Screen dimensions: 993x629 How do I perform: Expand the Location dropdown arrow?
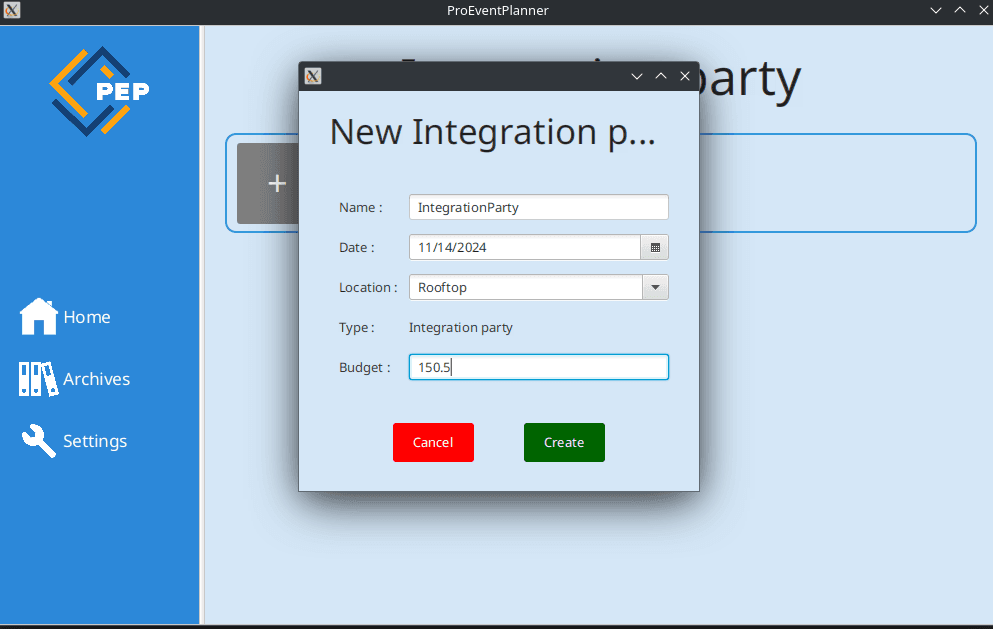coord(655,287)
